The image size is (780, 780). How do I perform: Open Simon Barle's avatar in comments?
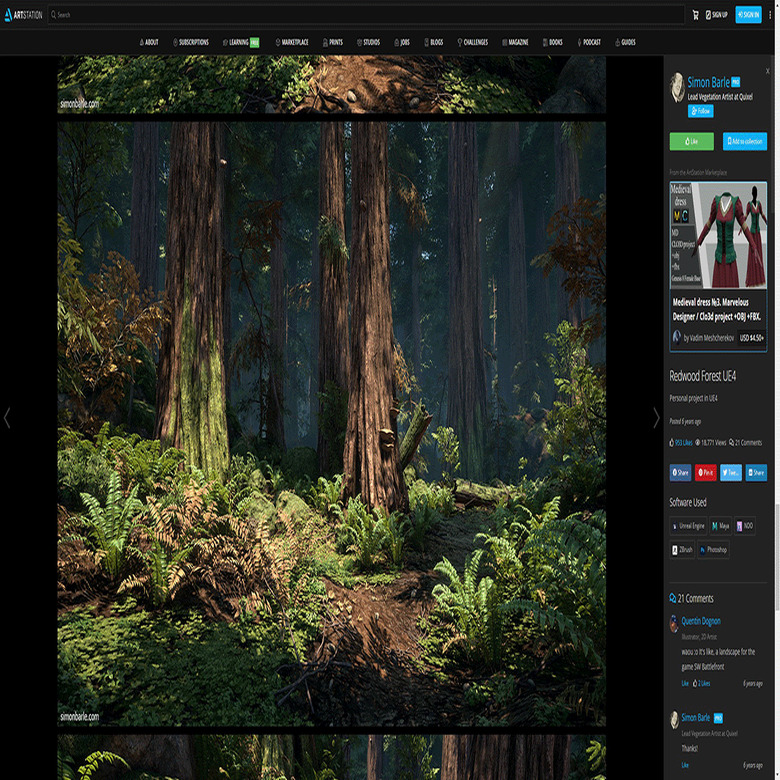(674, 719)
